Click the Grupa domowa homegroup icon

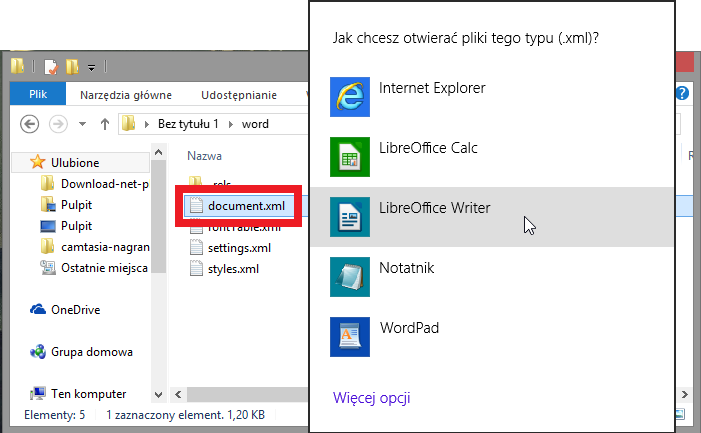tap(38, 352)
